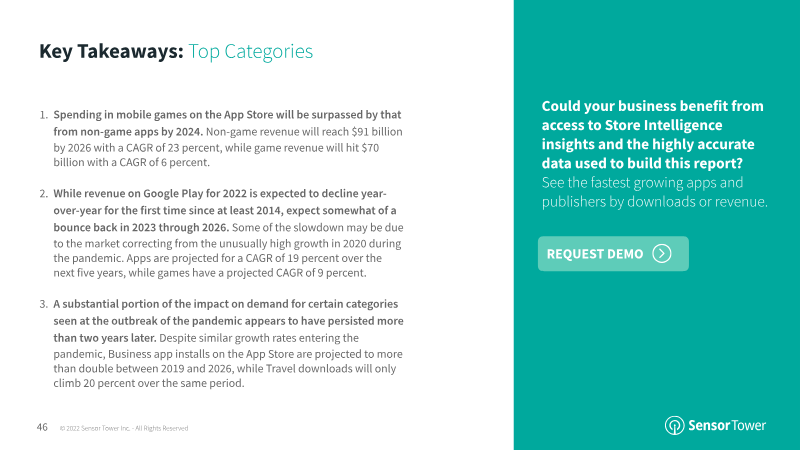Image resolution: width=800 pixels, height=450 pixels.
Task: Click the Sensor Tower wordmark text
Action: (727, 425)
